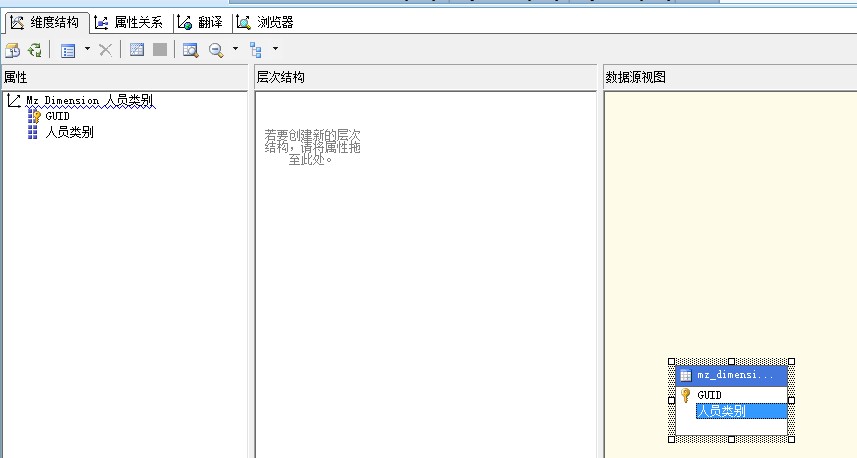This screenshot has height=458, width=857.
Task: Click the diagram layout tree icon
Action: pos(256,50)
